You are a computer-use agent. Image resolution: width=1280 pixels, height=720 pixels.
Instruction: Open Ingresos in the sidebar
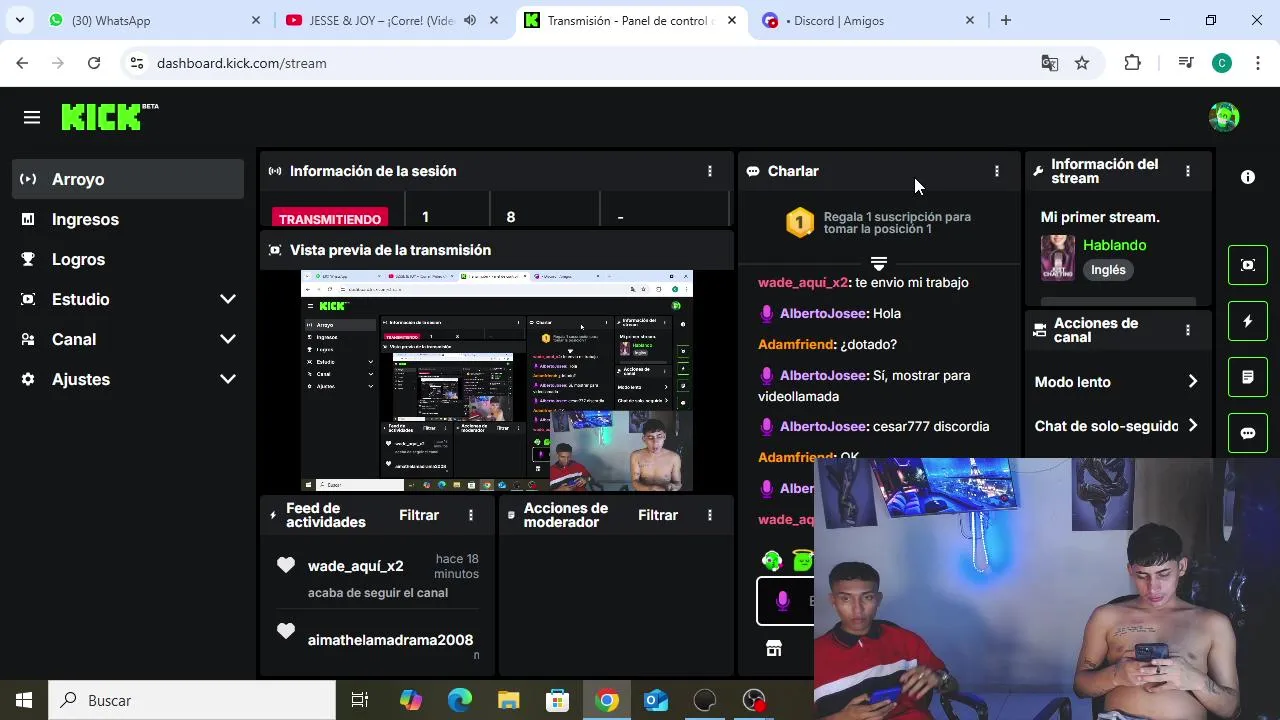[x=129, y=219]
